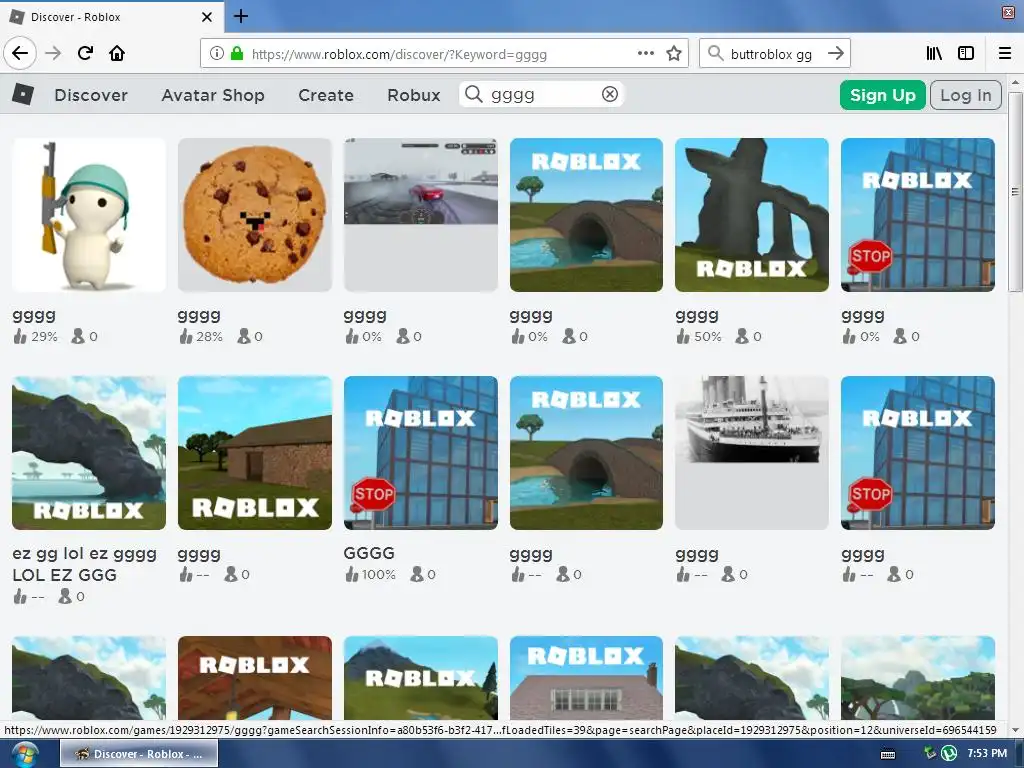Click player count icon beside 28% rating
The height and width of the screenshot is (768, 1024).
pos(244,336)
